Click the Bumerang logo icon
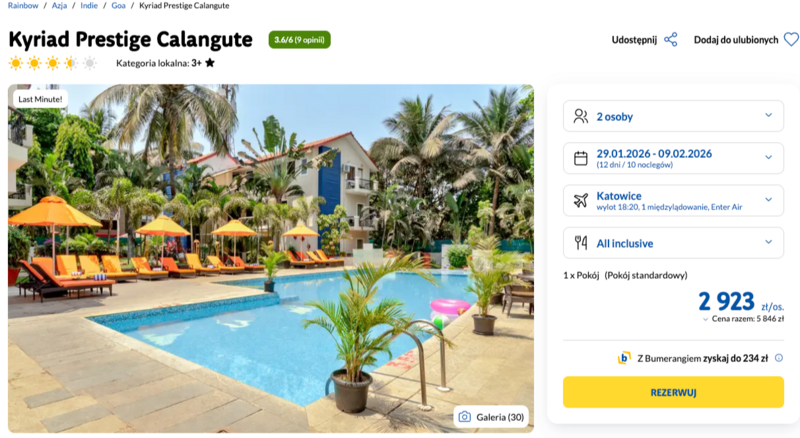 (x=624, y=358)
